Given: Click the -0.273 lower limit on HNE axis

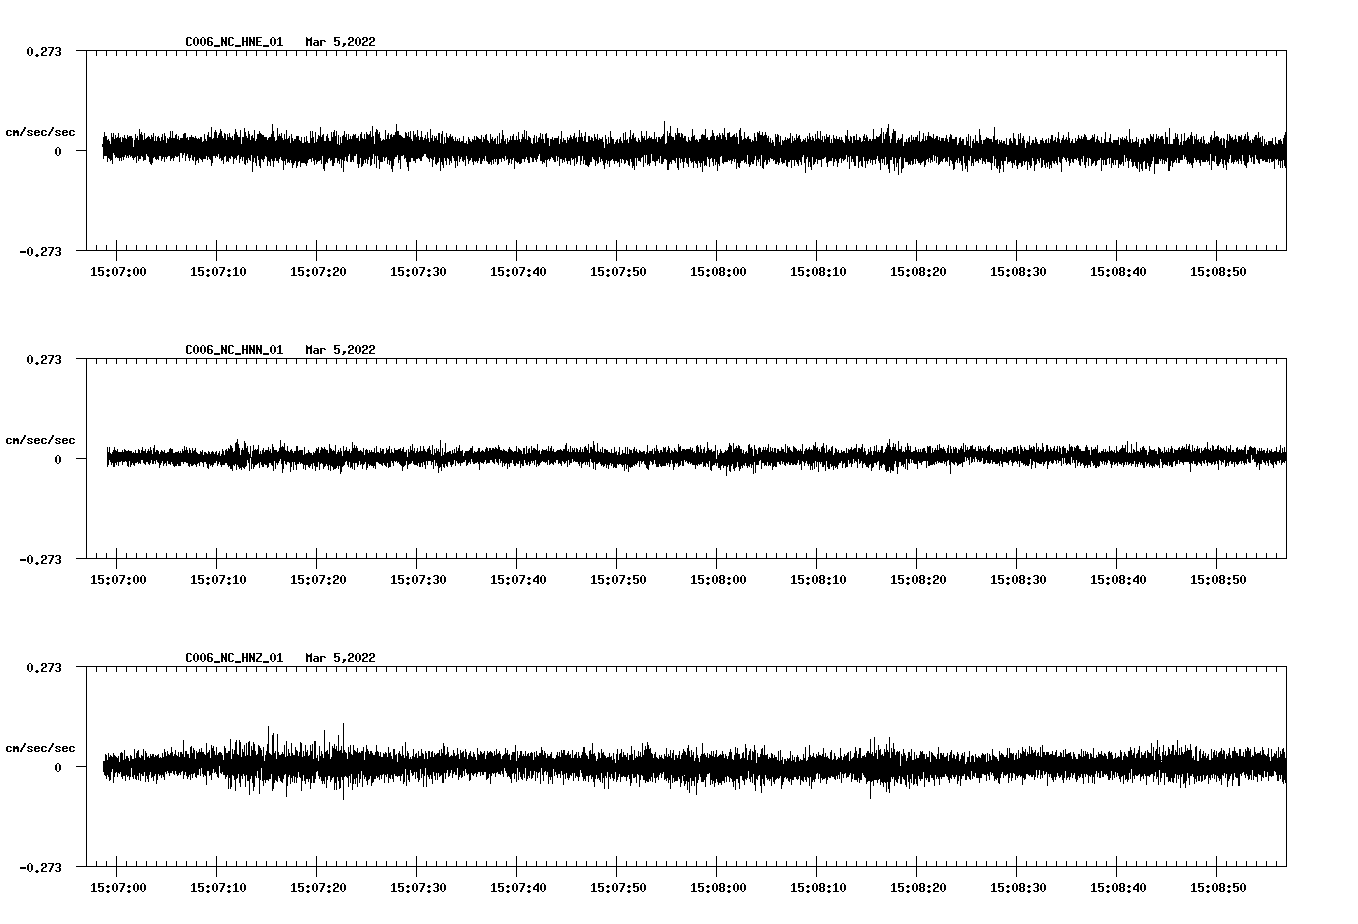Looking at the screenshot, I should coord(40,252).
